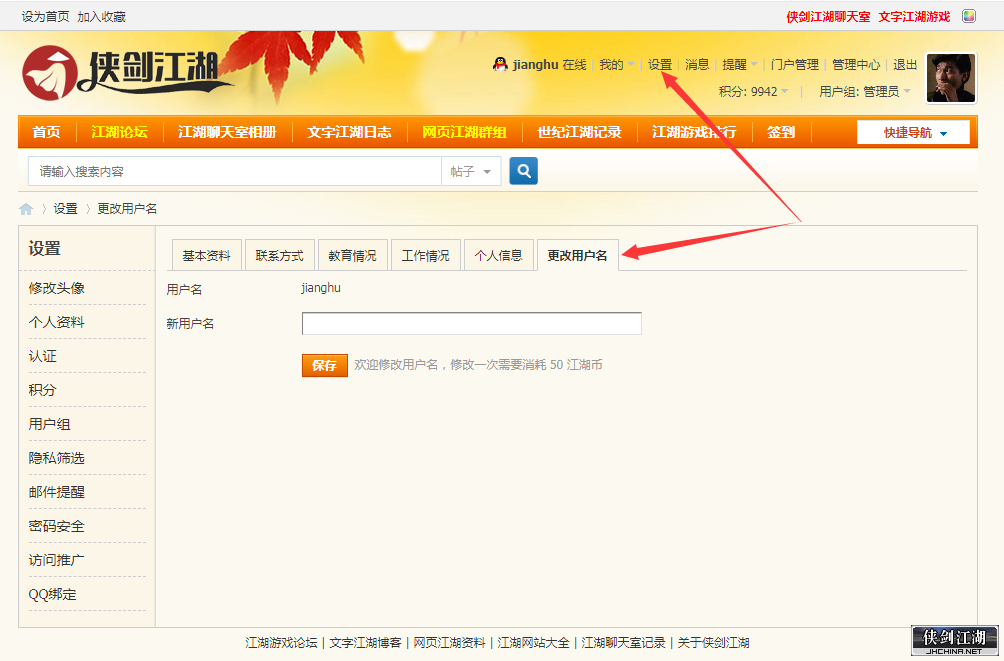Switch to the 个人信息 tab
The image size is (1004, 661).
click(498, 256)
